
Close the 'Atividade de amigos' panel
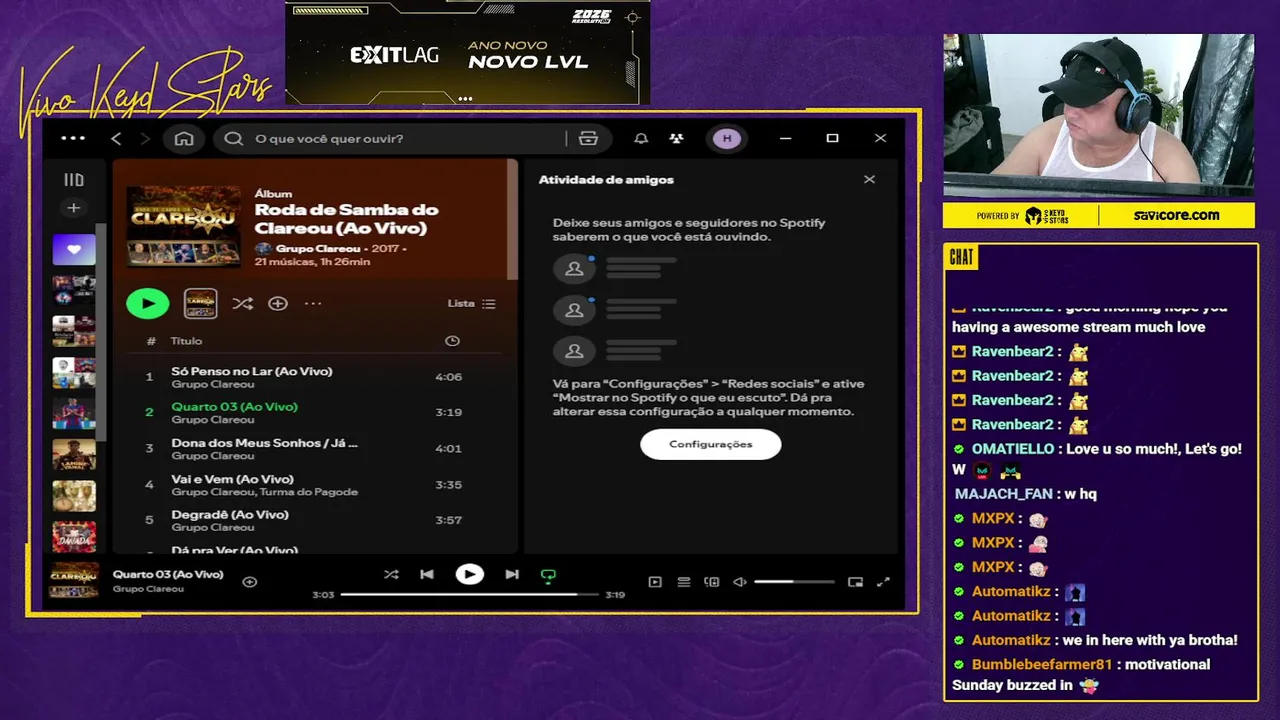pos(869,180)
